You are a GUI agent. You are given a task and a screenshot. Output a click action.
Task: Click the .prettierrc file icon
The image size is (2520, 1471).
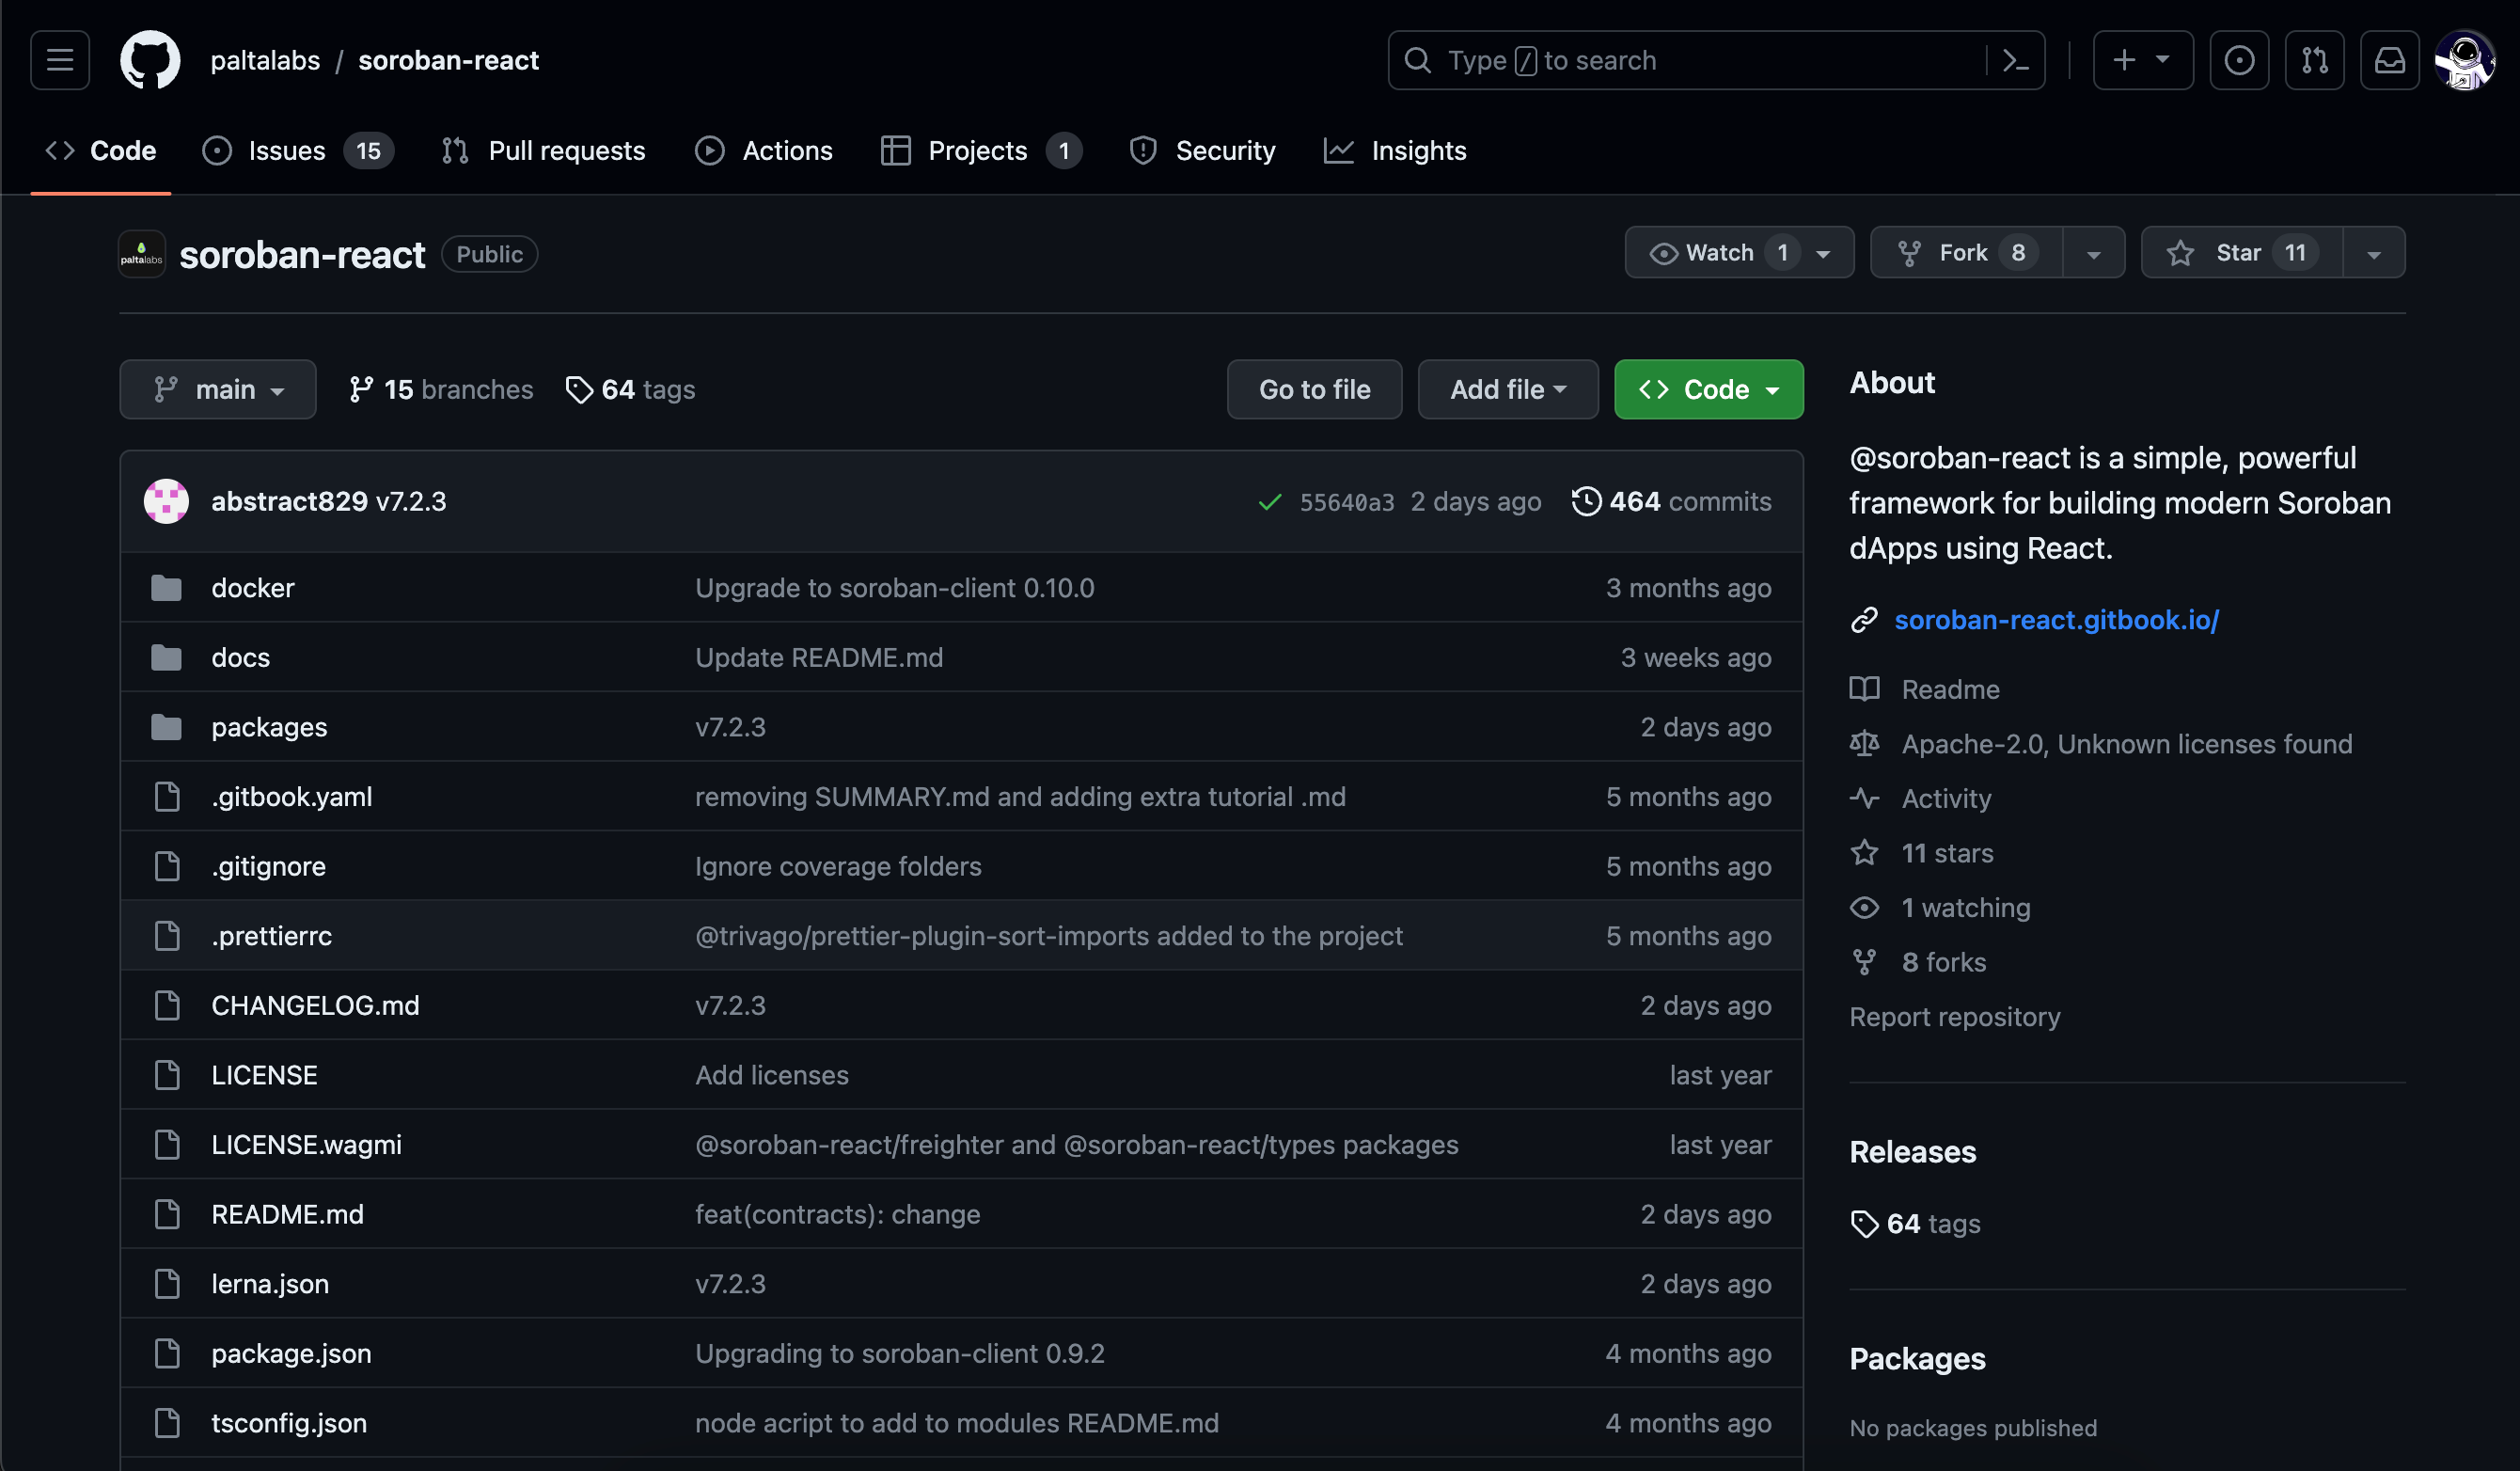pyautogui.click(x=167, y=936)
